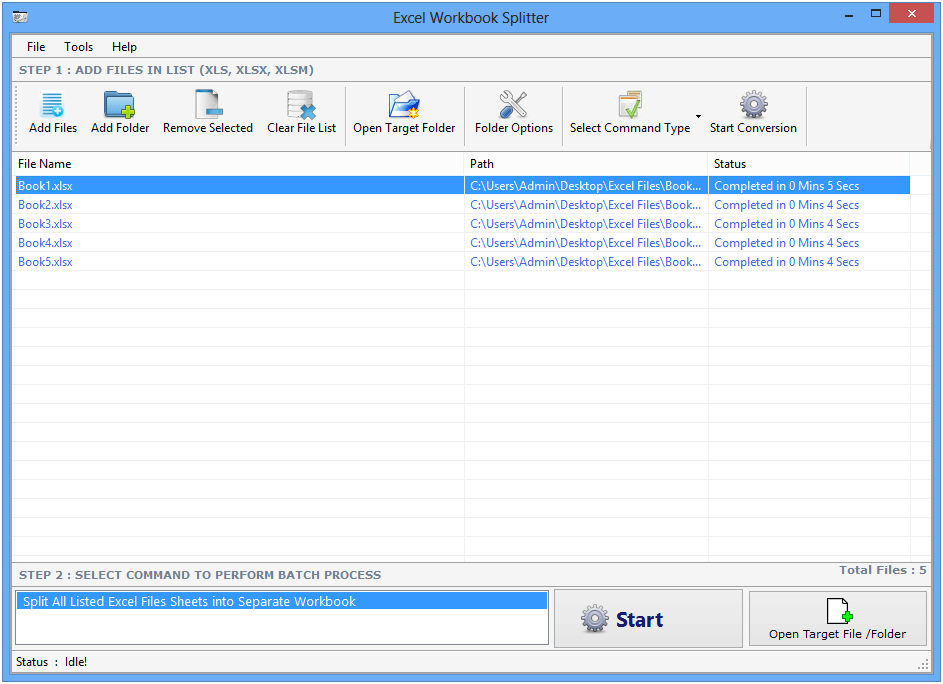Open the Tools menu
This screenshot has height=684, width=943.
(78, 47)
